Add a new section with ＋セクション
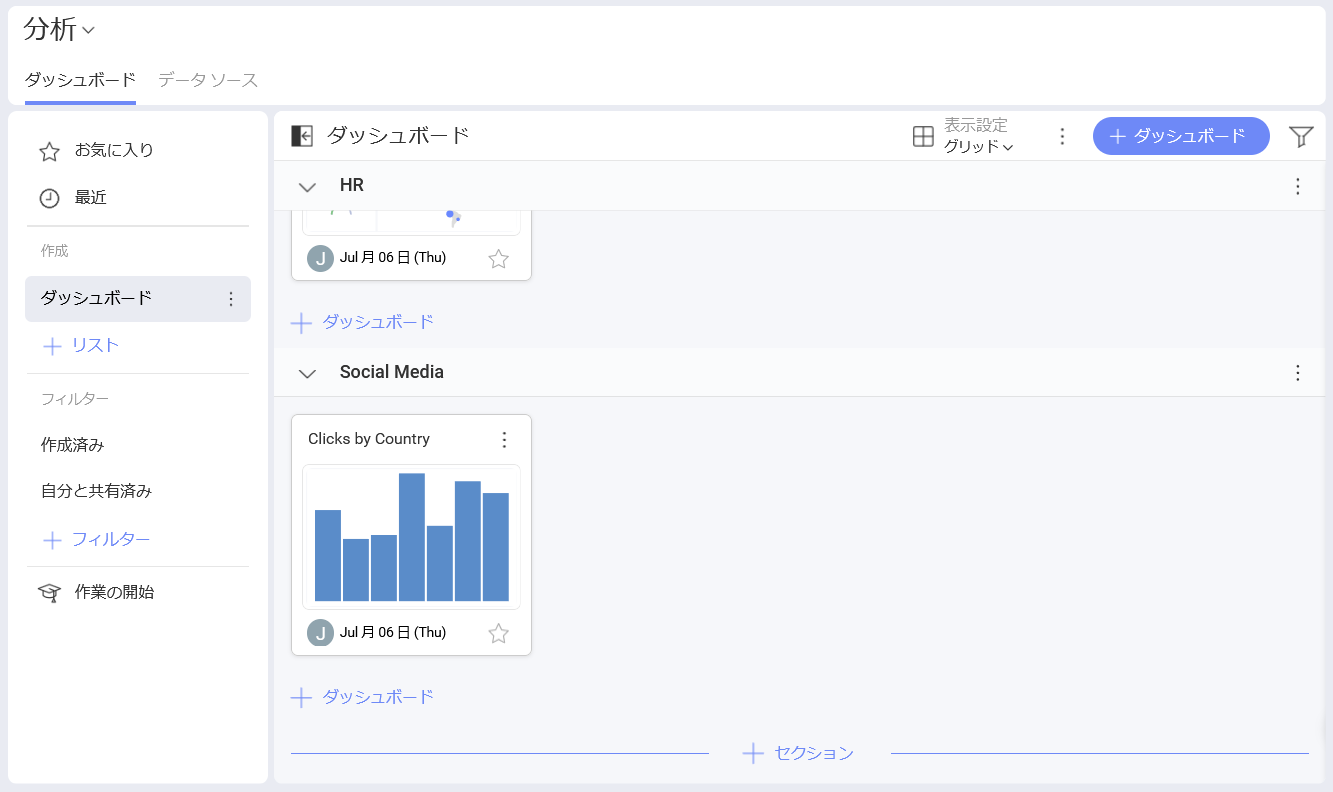1333x792 pixels. (x=799, y=753)
